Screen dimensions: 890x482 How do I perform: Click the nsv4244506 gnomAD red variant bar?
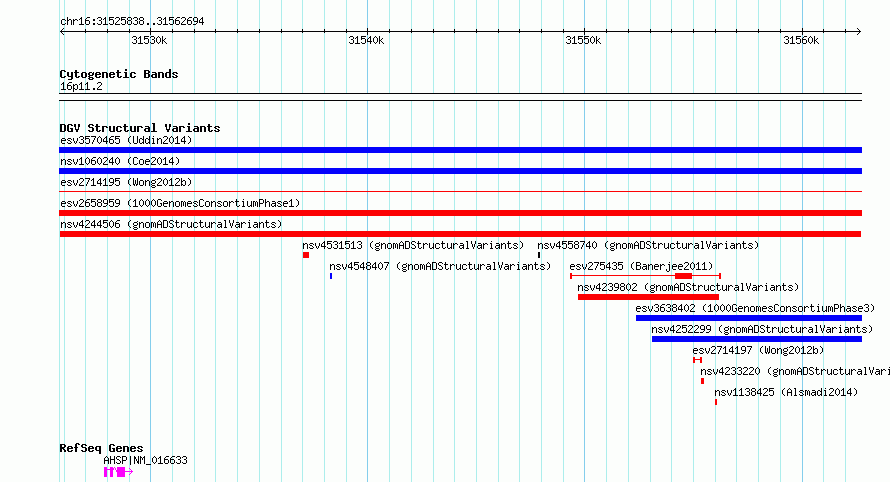pyautogui.click(x=460, y=234)
